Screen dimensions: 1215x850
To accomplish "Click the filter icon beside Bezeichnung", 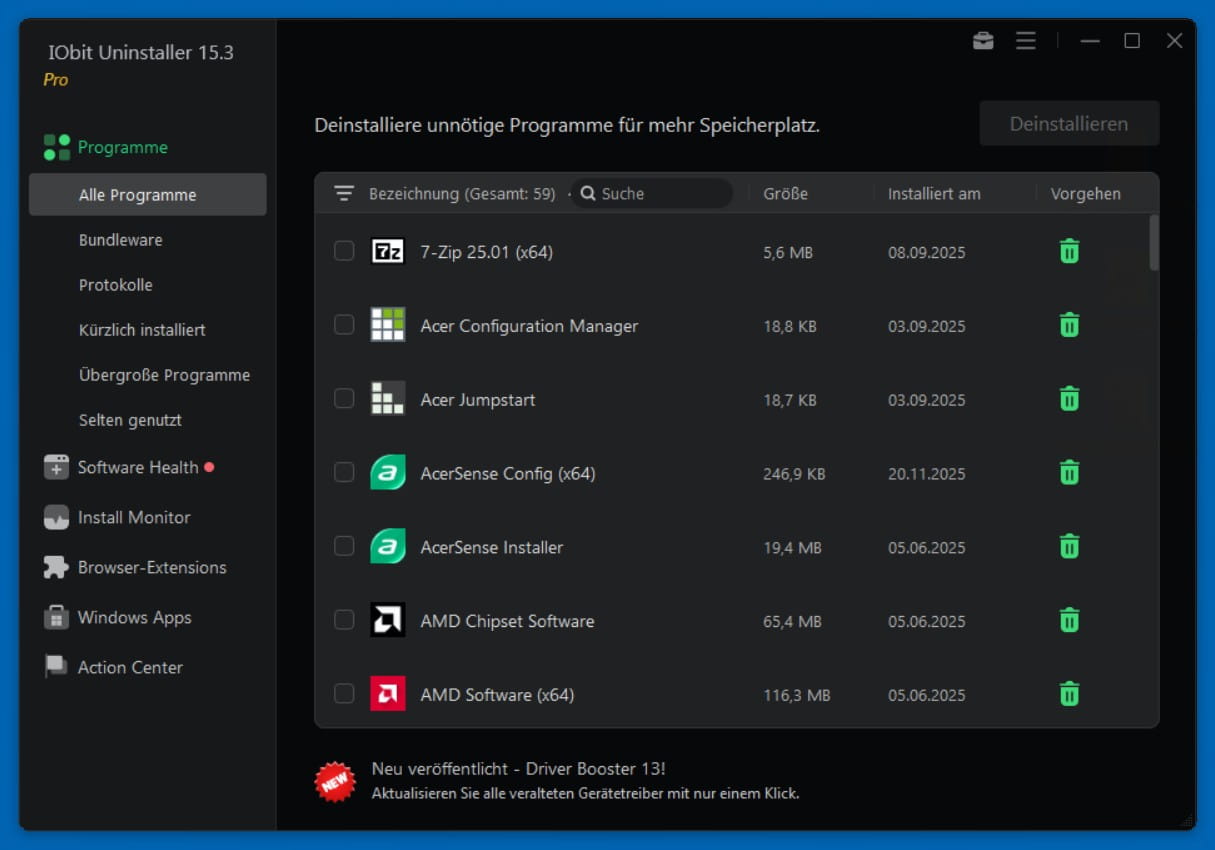I will pyautogui.click(x=344, y=194).
